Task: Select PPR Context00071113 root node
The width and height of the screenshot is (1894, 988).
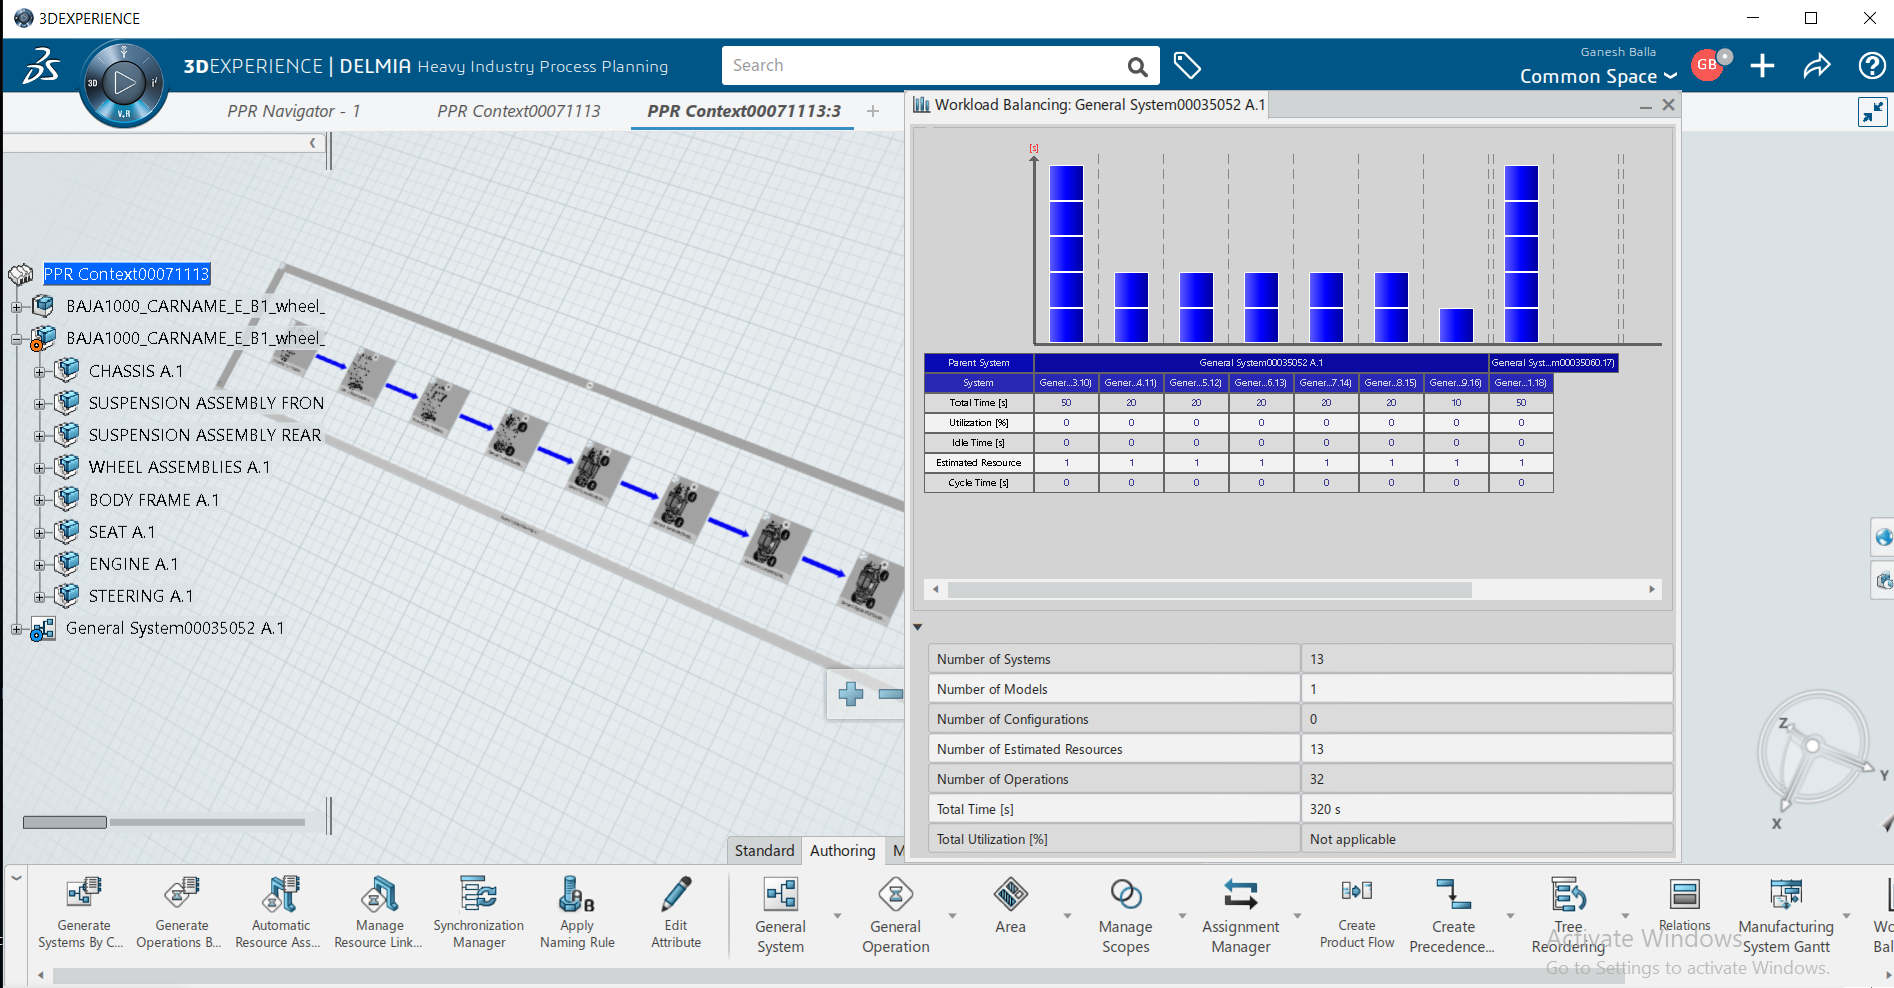Action: (126, 274)
